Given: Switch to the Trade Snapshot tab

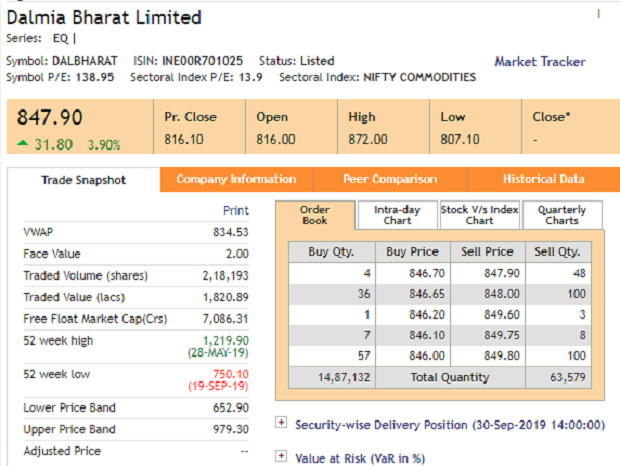Looking at the screenshot, I should pyautogui.click(x=84, y=180).
